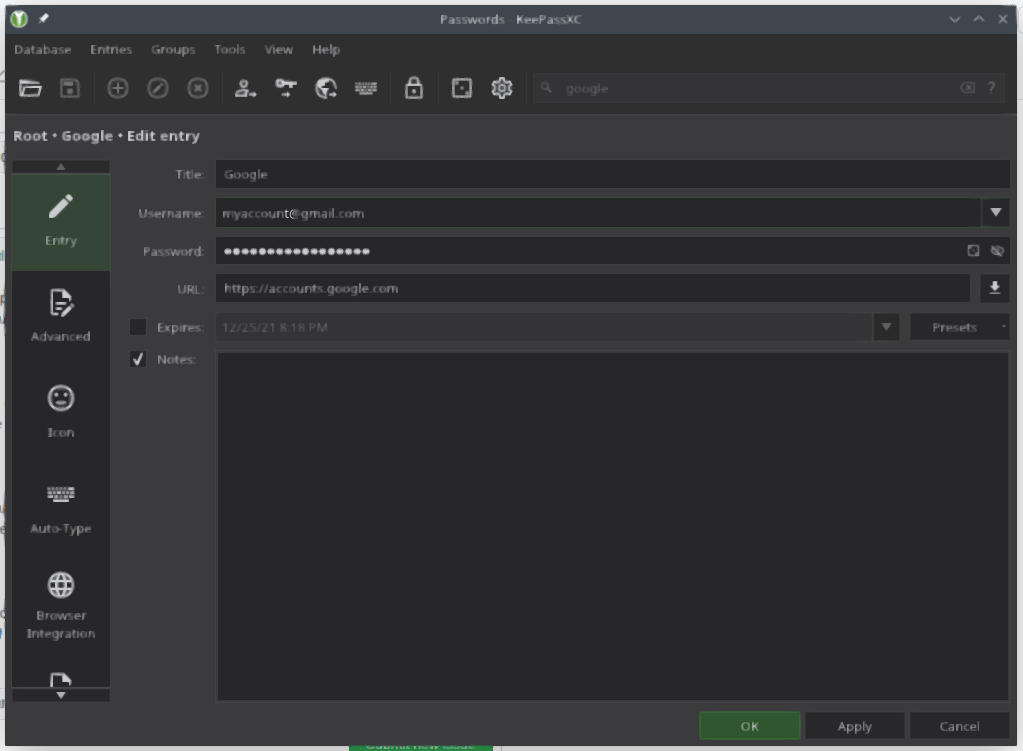Open the View menu
The width and height of the screenshot is (1023, 751).
279,50
